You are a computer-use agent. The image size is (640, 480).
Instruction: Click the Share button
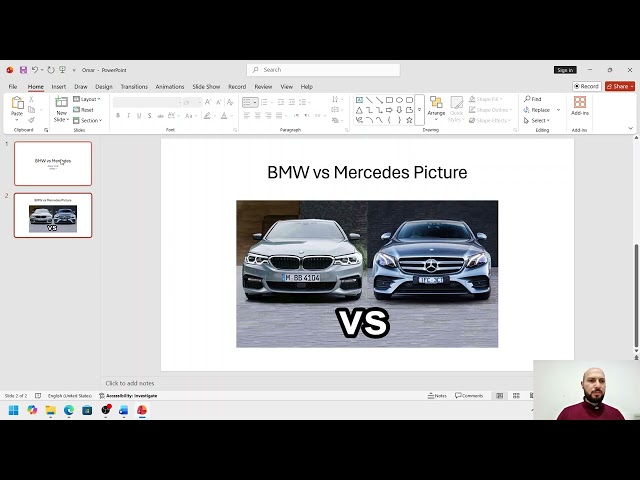tap(620, 86)
